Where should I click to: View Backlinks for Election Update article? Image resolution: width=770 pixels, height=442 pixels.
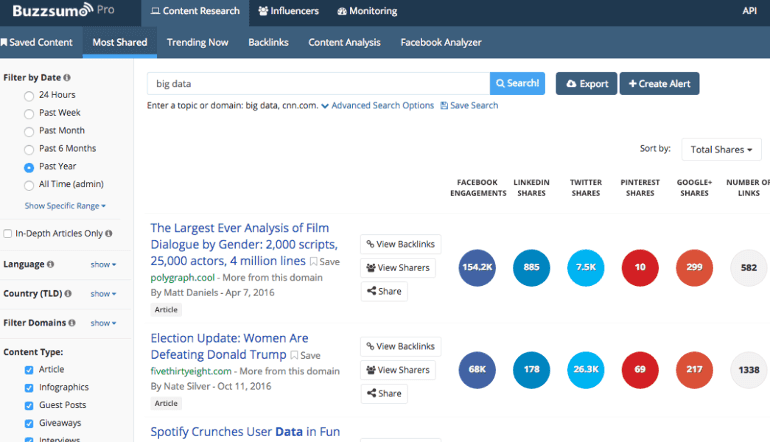coord(401,346)
